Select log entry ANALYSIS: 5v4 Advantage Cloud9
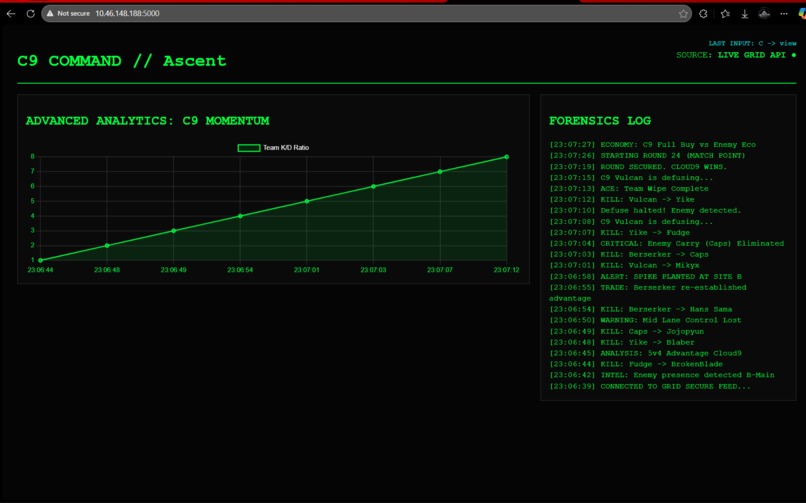This screenshot has height=503, width=806. pyautogui.click(x=645, y=353)
